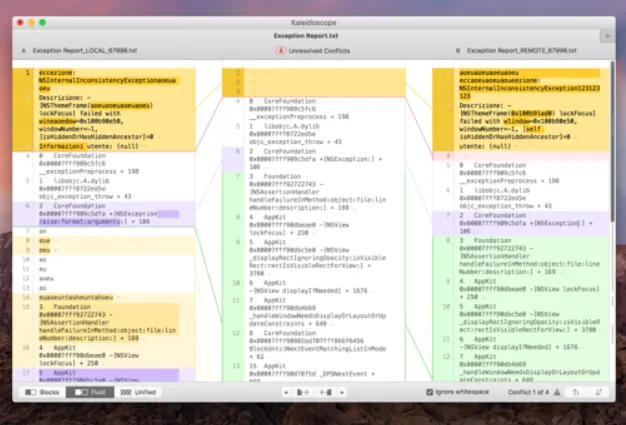
Task: Click 'aoeuaoeuaoeuaoeu' first line in right pane
Action: point(489,73)
